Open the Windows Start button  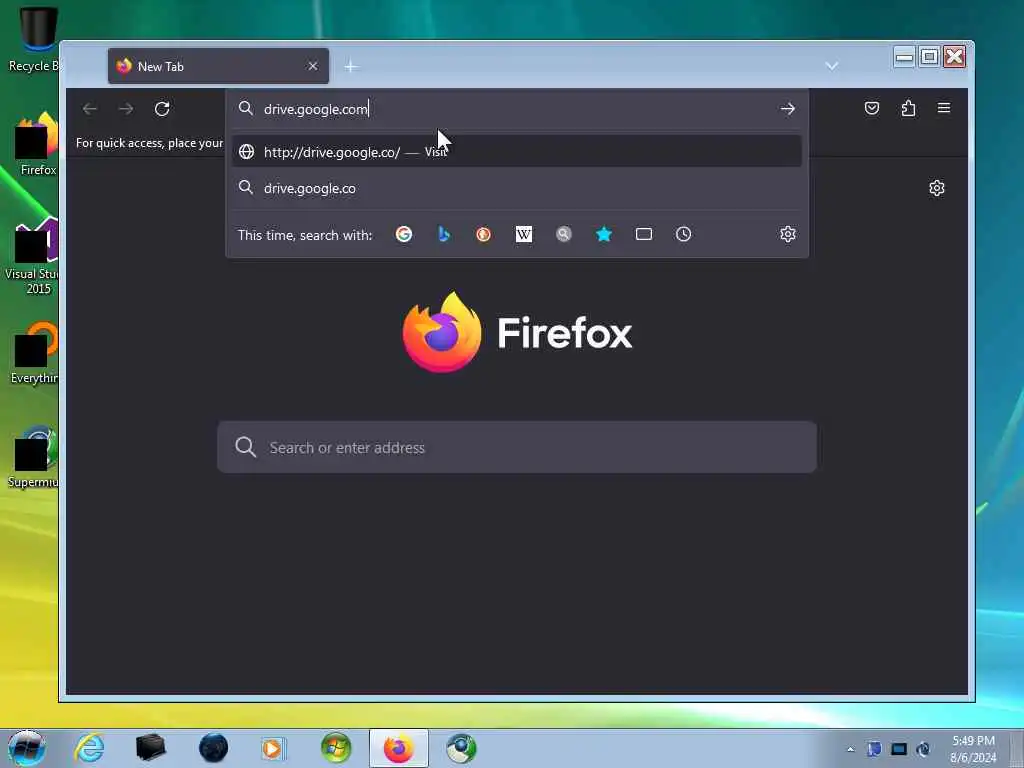coord(26,748)
